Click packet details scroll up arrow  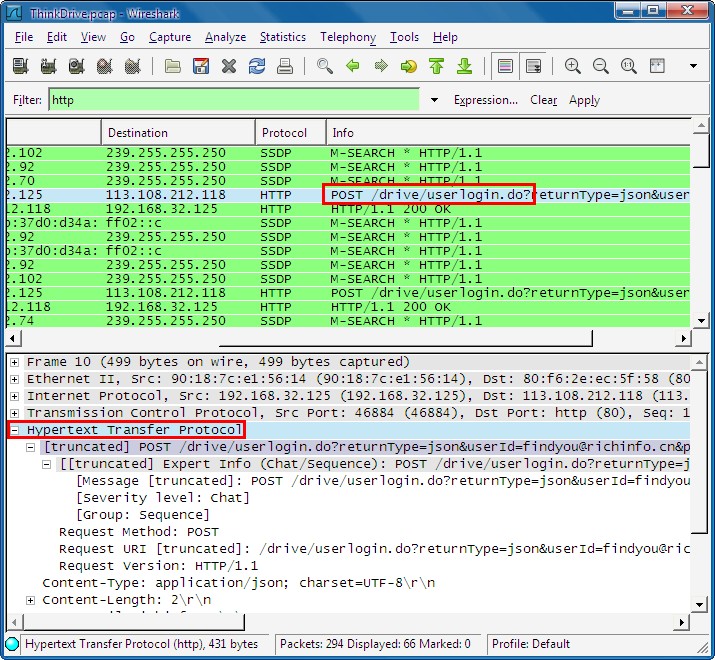[x=699, y=363]
